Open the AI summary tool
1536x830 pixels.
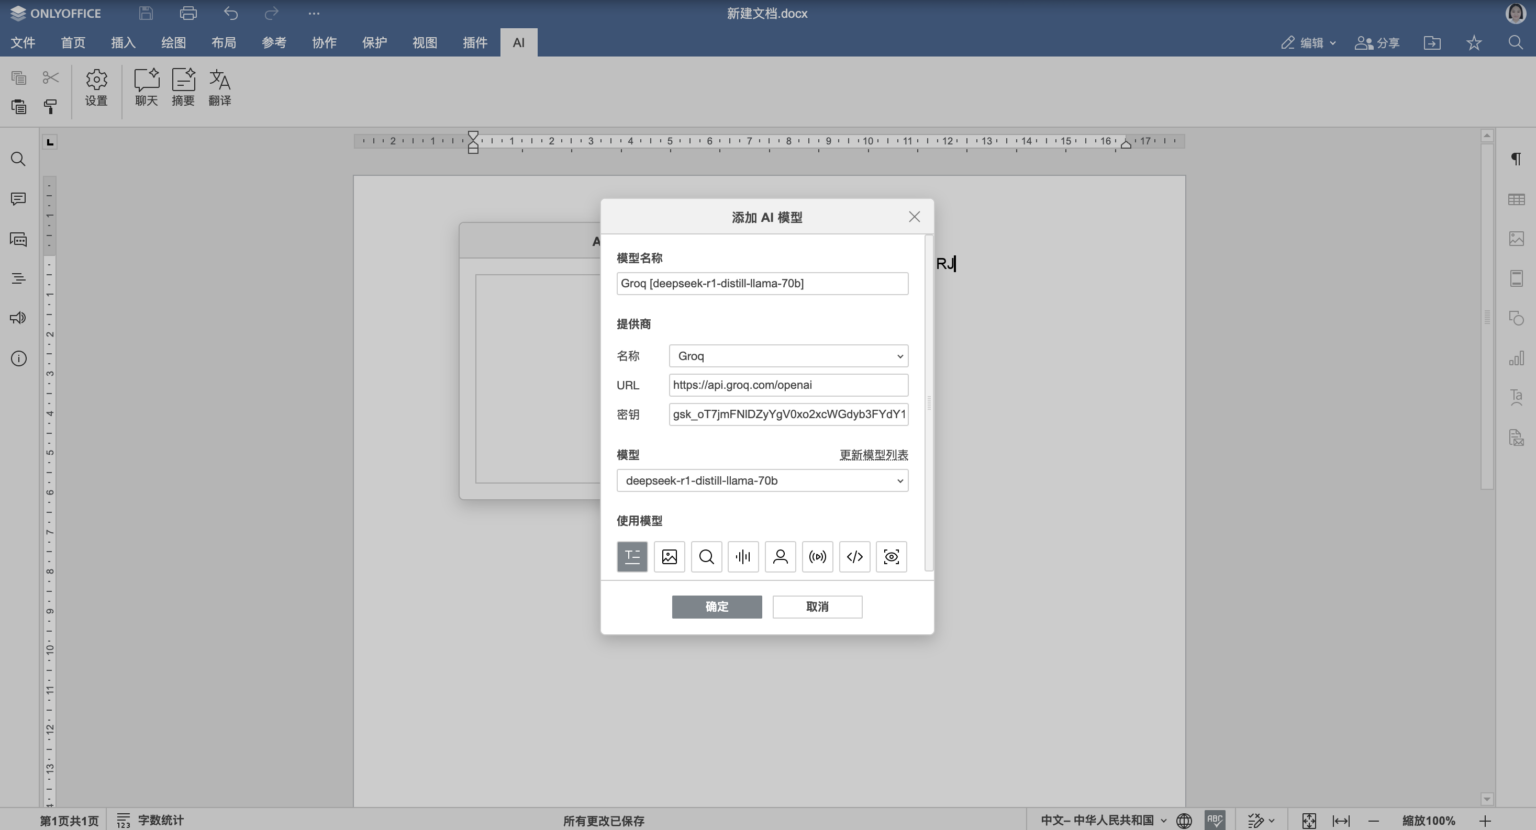pyautogui.click(x=183, y=89)
